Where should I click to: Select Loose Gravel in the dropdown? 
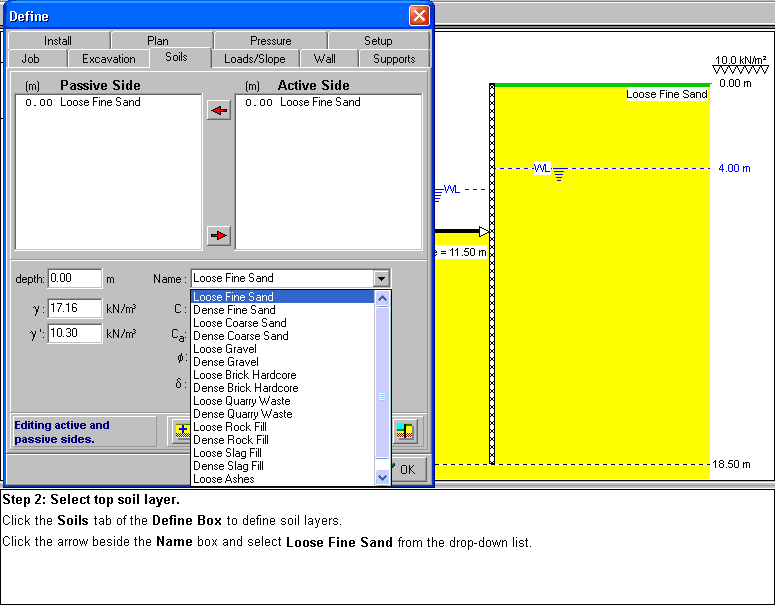[x=224, y=349]
